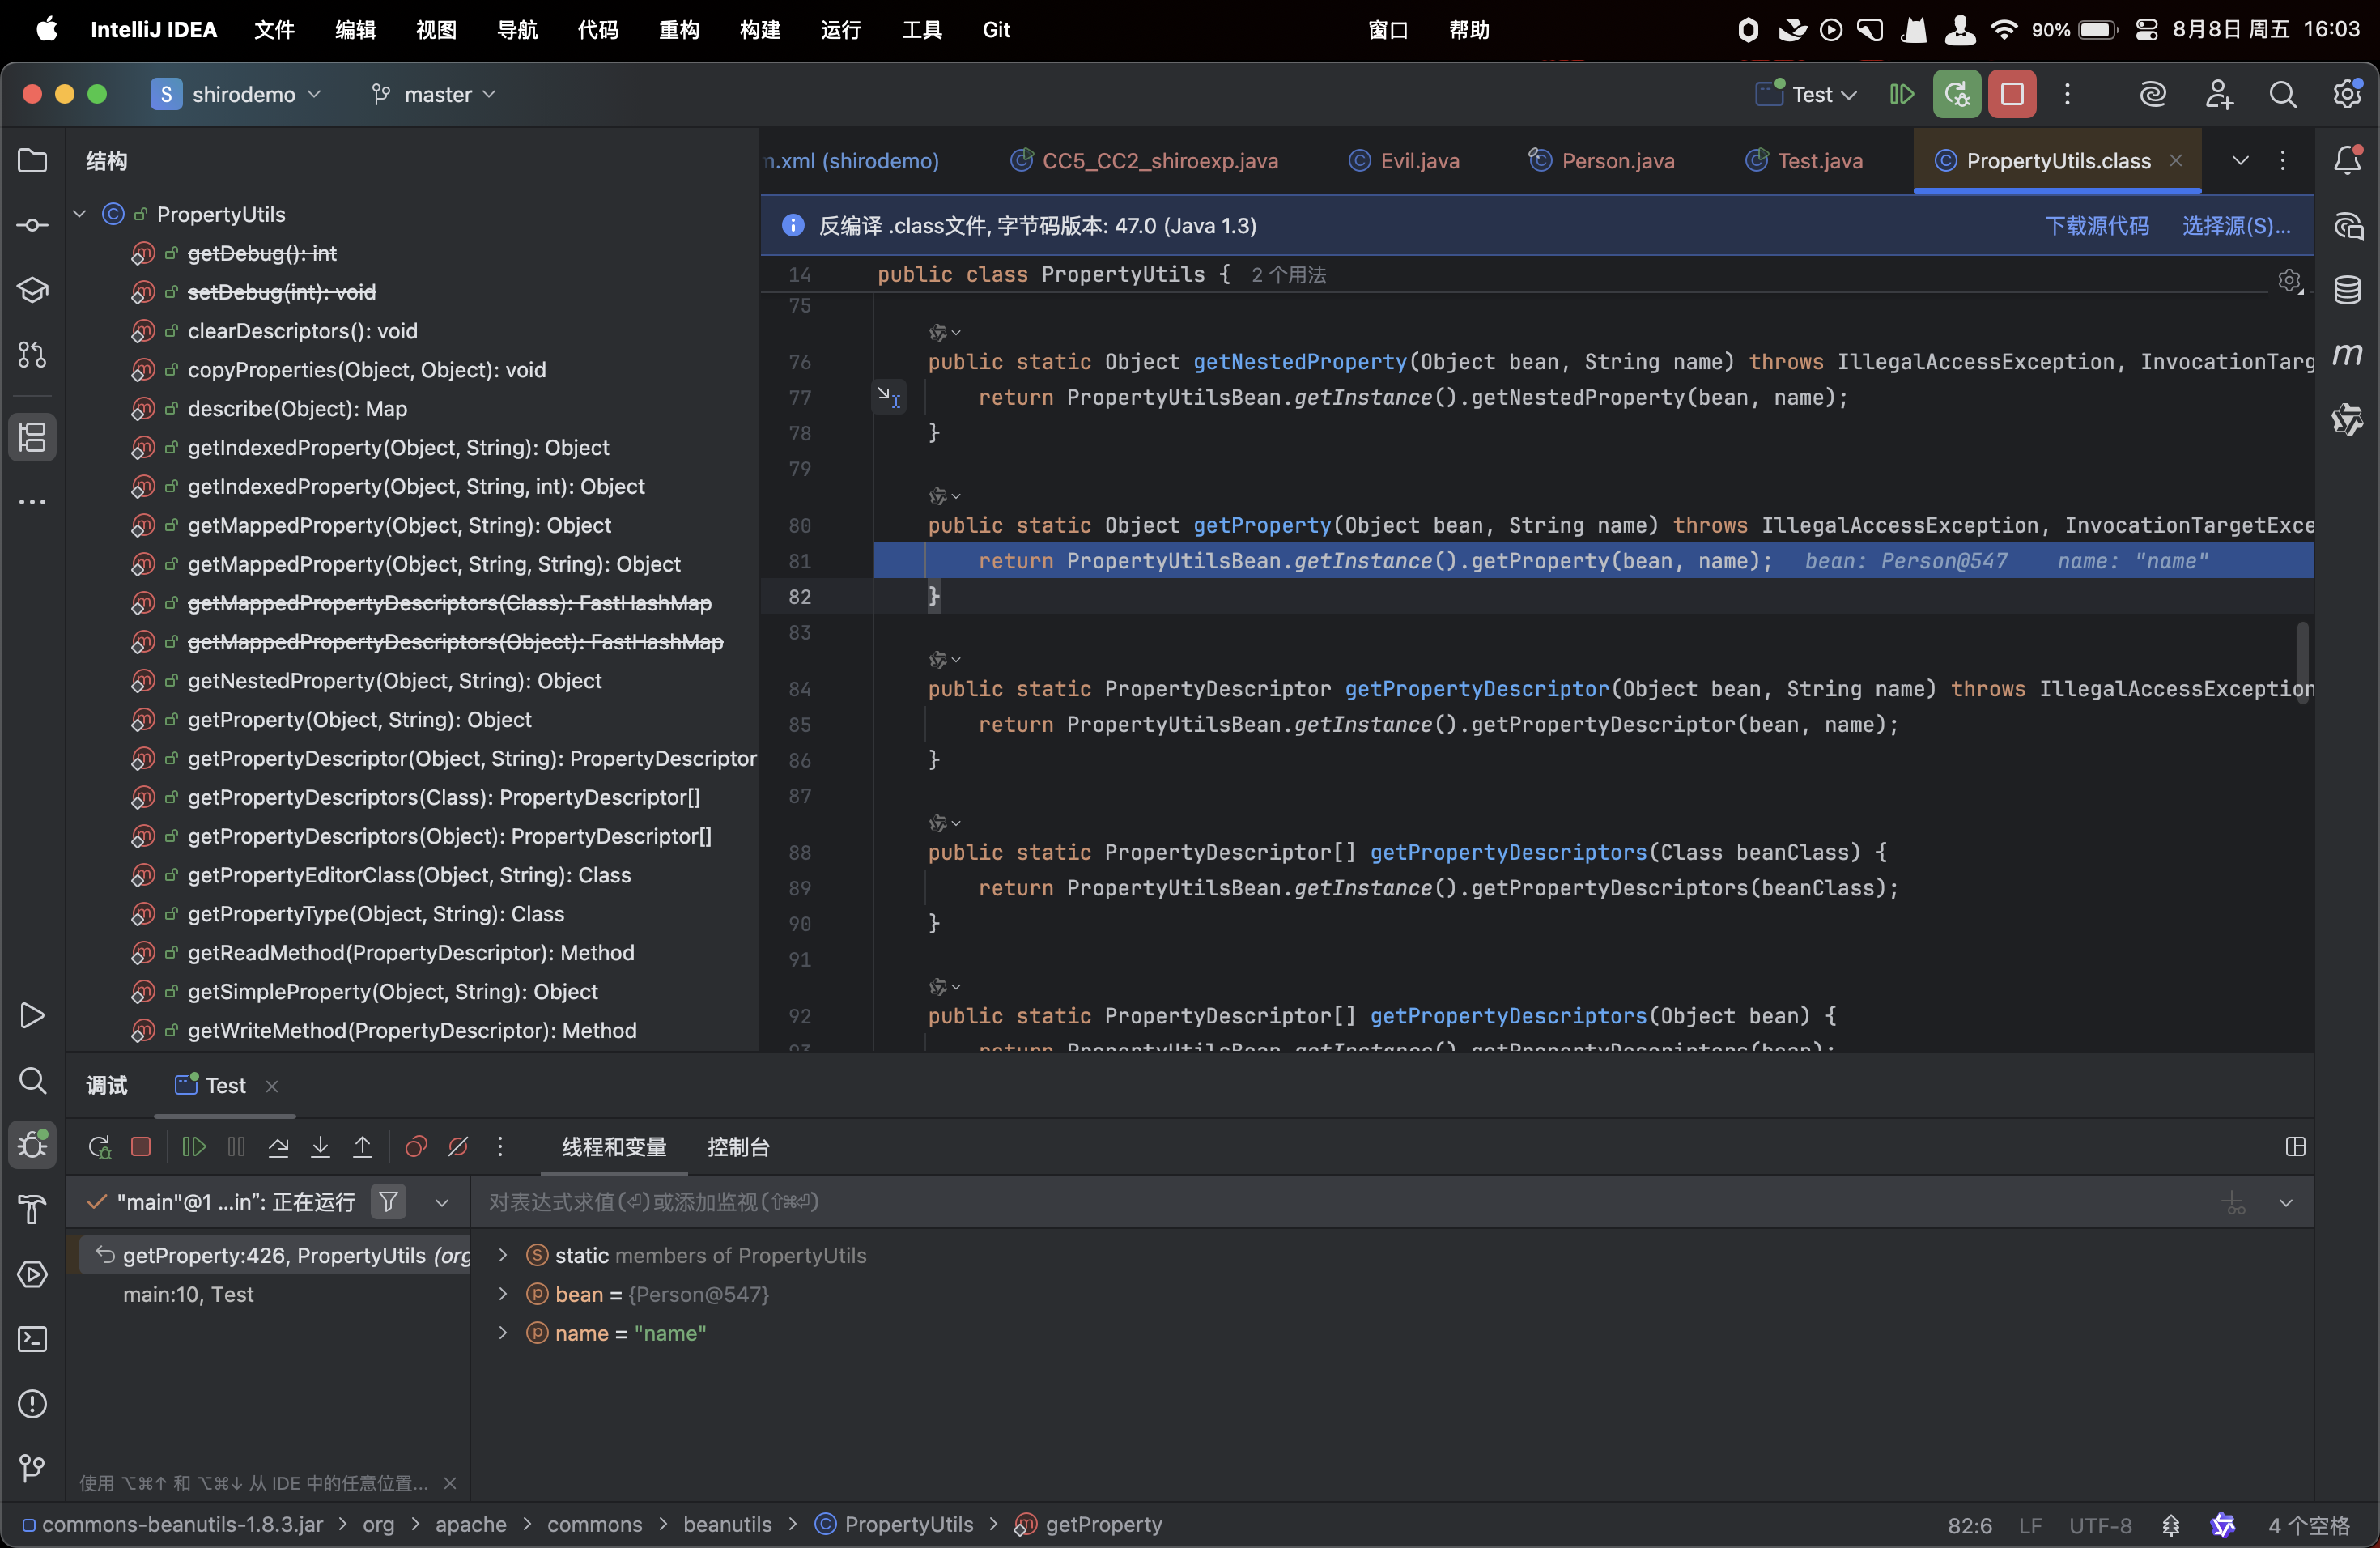Open the 控制台 console tab

click(x=738, y=1146)
